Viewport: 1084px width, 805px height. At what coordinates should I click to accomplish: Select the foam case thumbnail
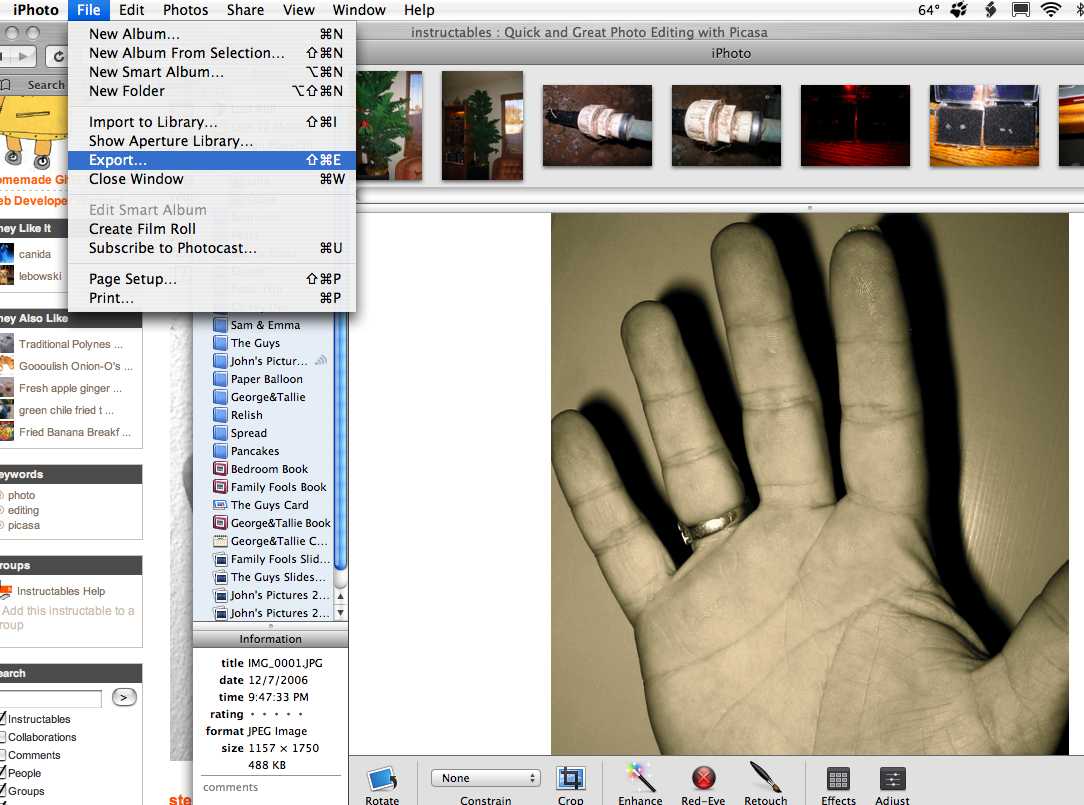click(984, 125)
